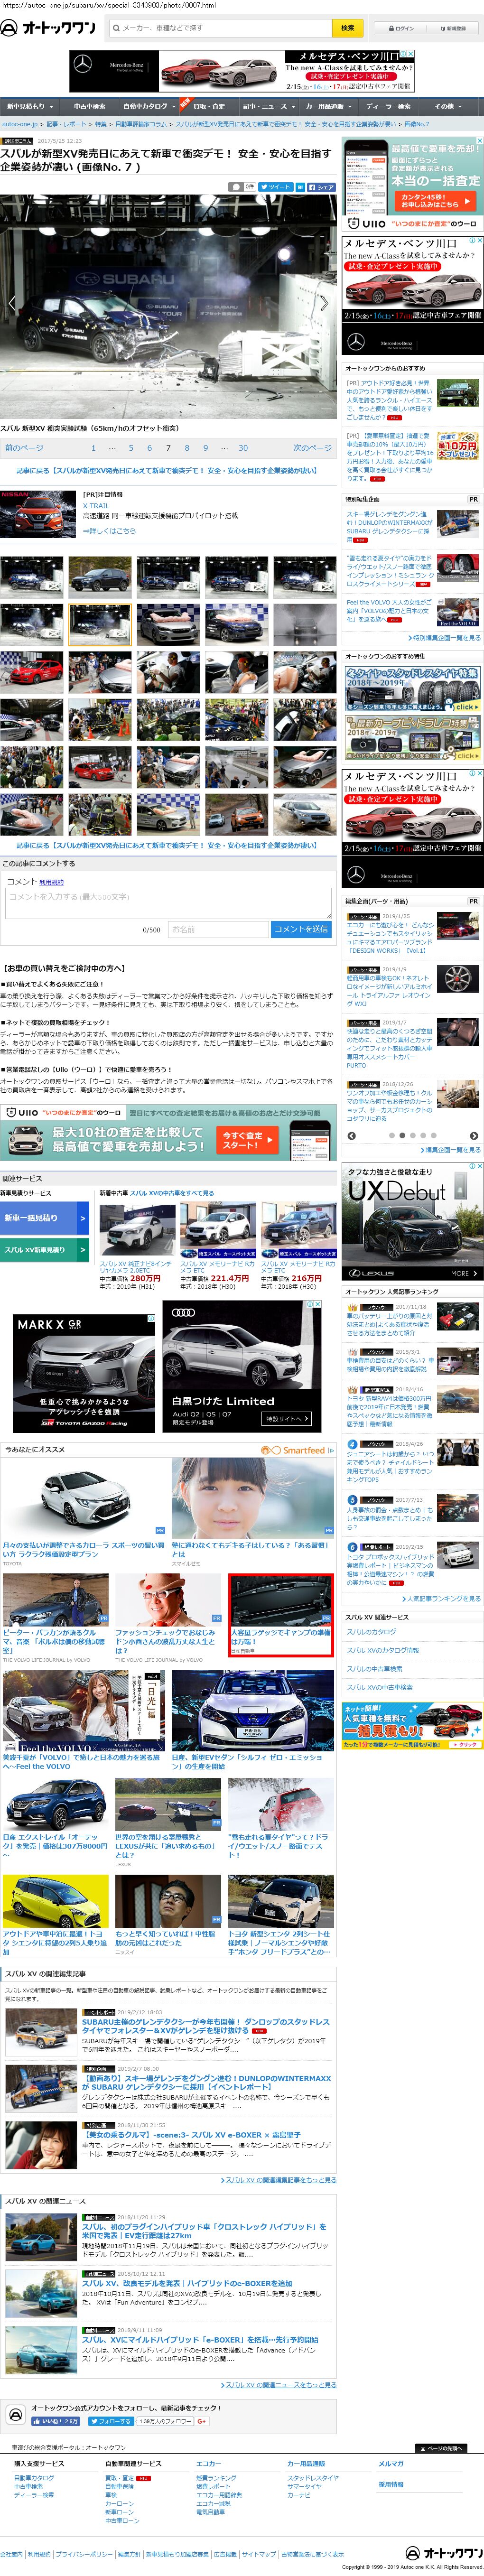
Task: Open the 特集 breadcrumb link
Action: click(x=100, y=125)
